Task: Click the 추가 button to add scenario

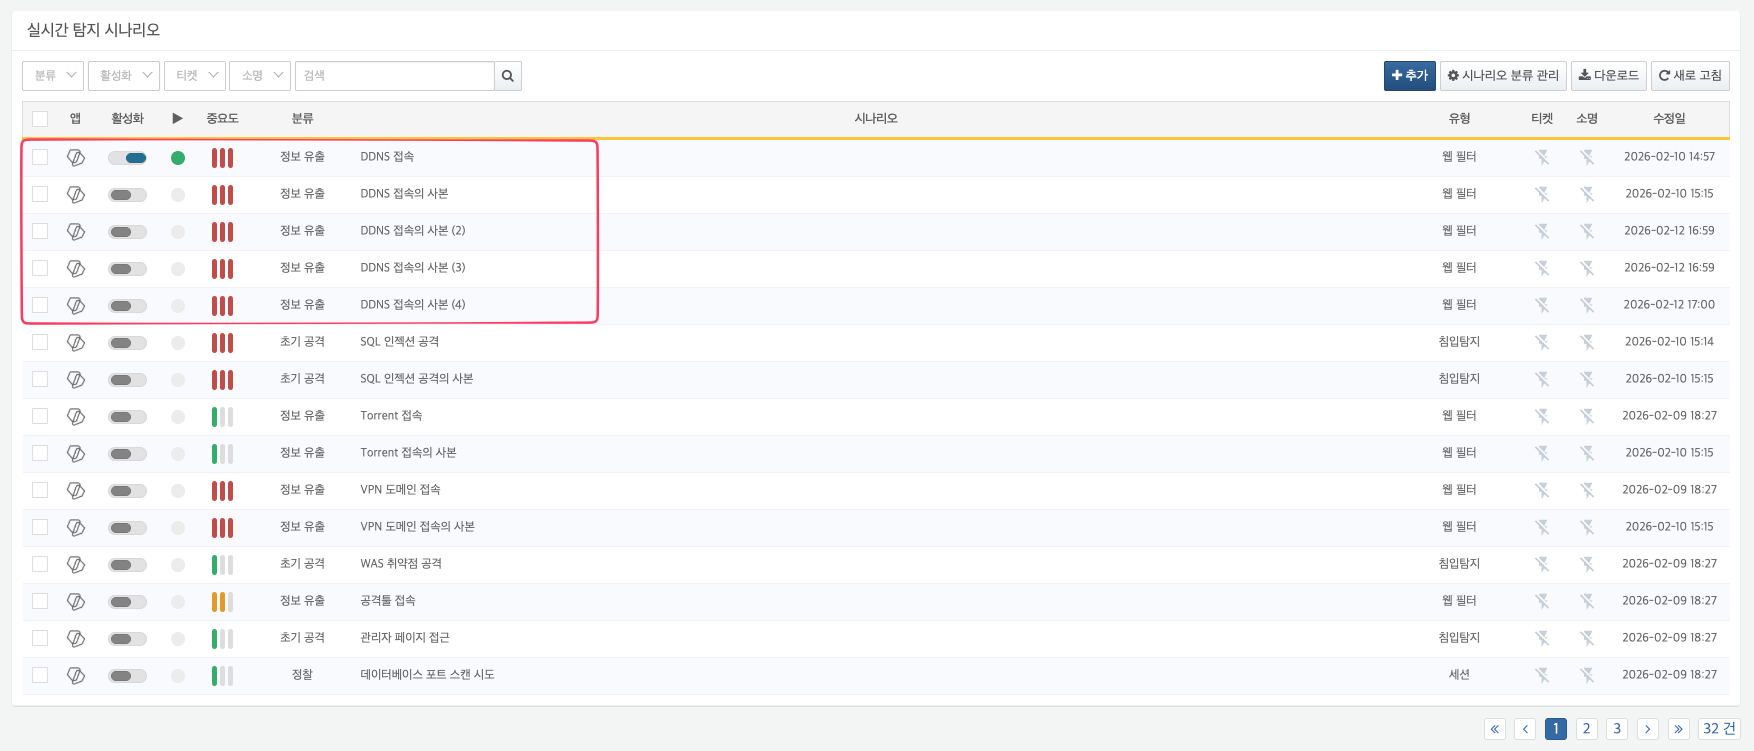Action: [1409, 76]
